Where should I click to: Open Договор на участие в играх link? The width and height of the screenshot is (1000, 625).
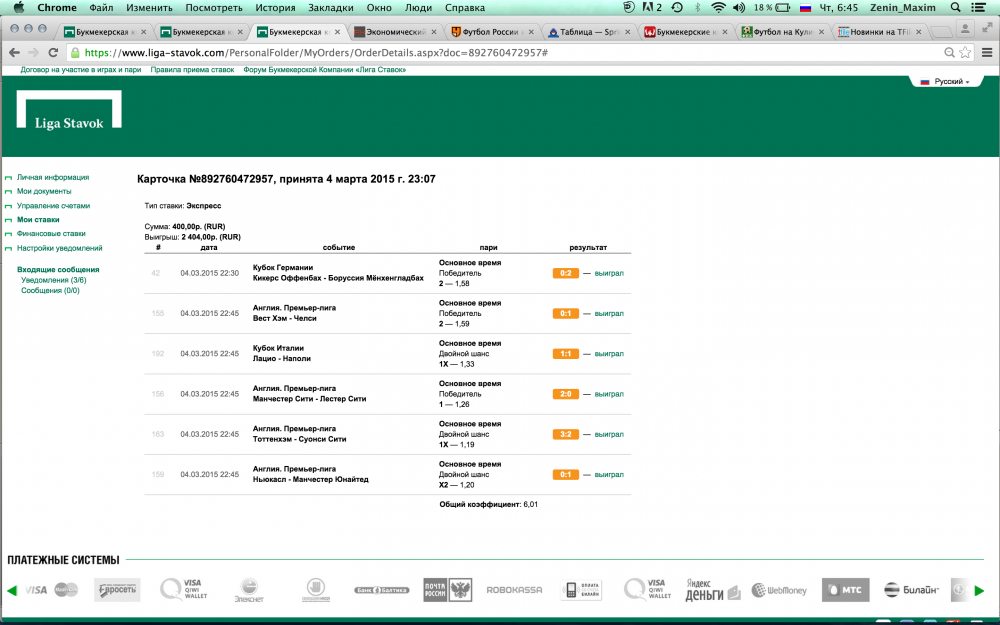point(81,70)
